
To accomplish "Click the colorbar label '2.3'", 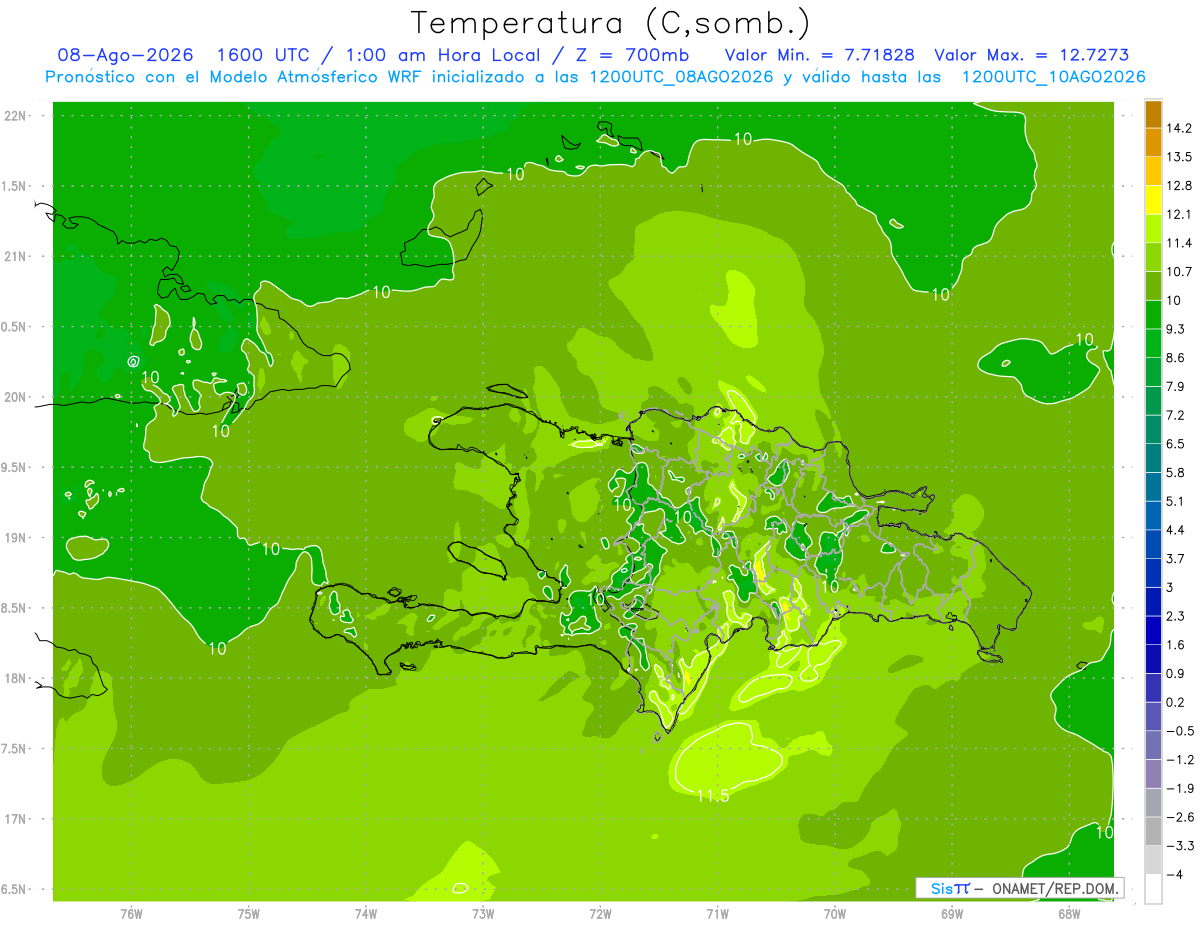I will coord(1176,616).
